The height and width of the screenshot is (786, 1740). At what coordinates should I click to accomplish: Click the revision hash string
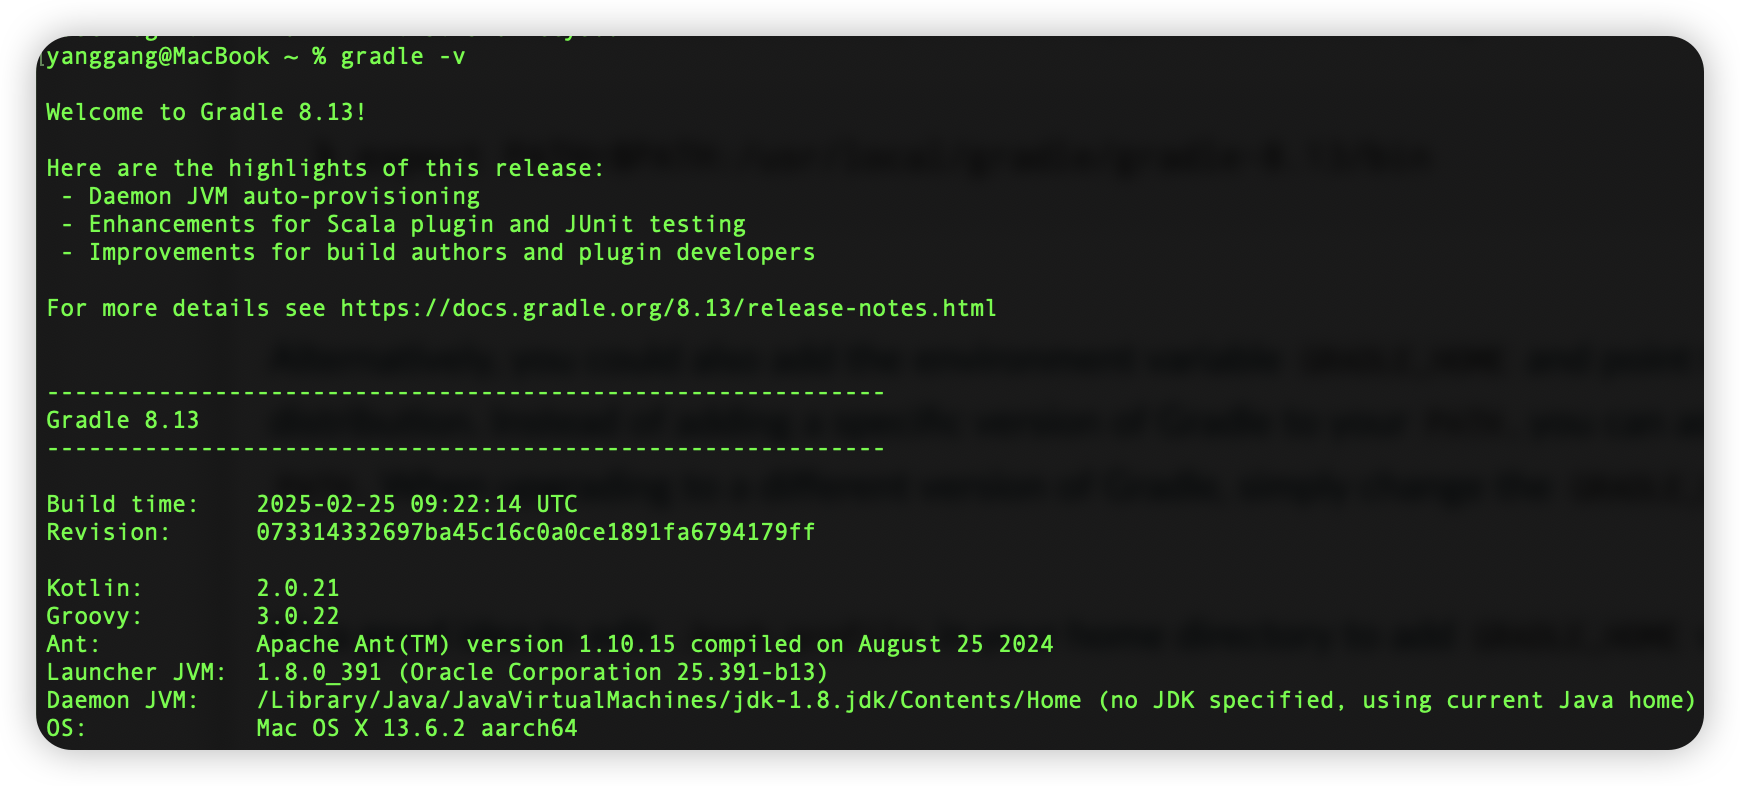coord(536,532)
